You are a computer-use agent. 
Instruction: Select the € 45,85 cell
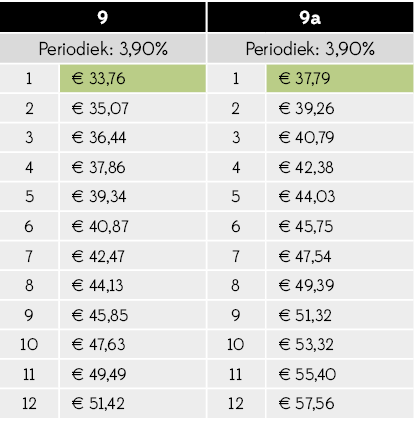click(133, 315)
